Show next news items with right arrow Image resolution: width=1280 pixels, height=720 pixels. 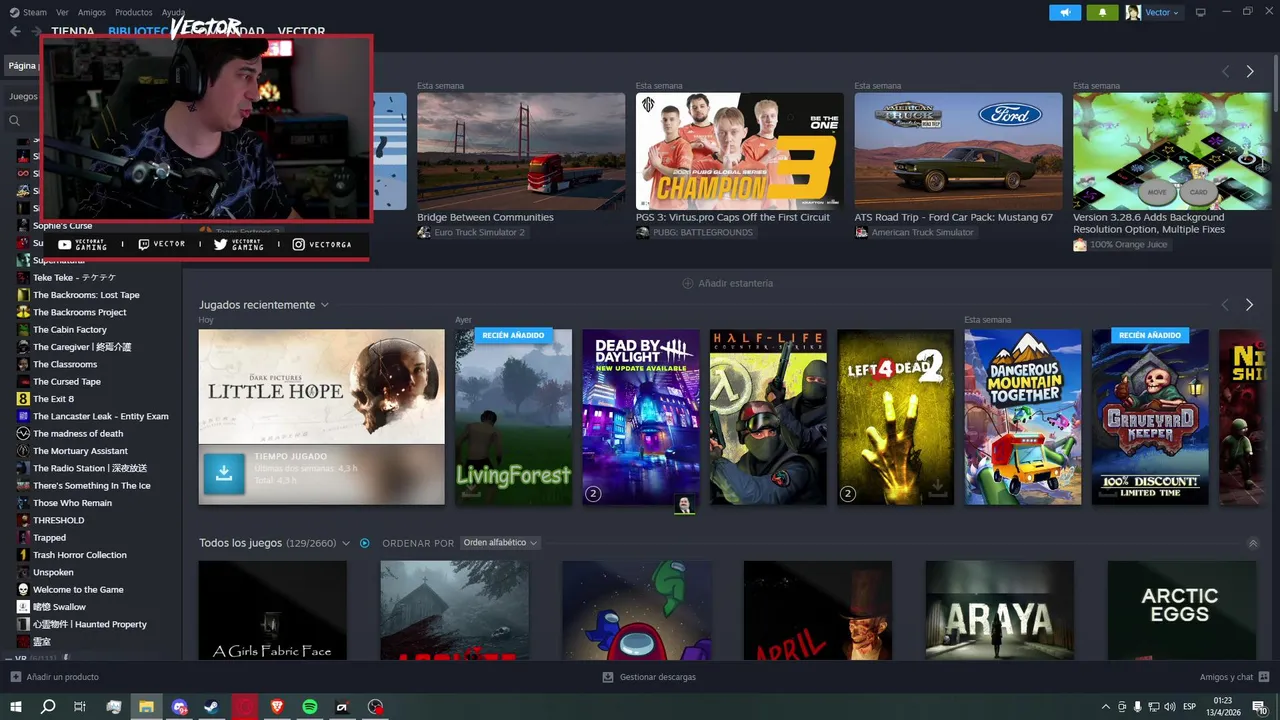click(1249, 72)
